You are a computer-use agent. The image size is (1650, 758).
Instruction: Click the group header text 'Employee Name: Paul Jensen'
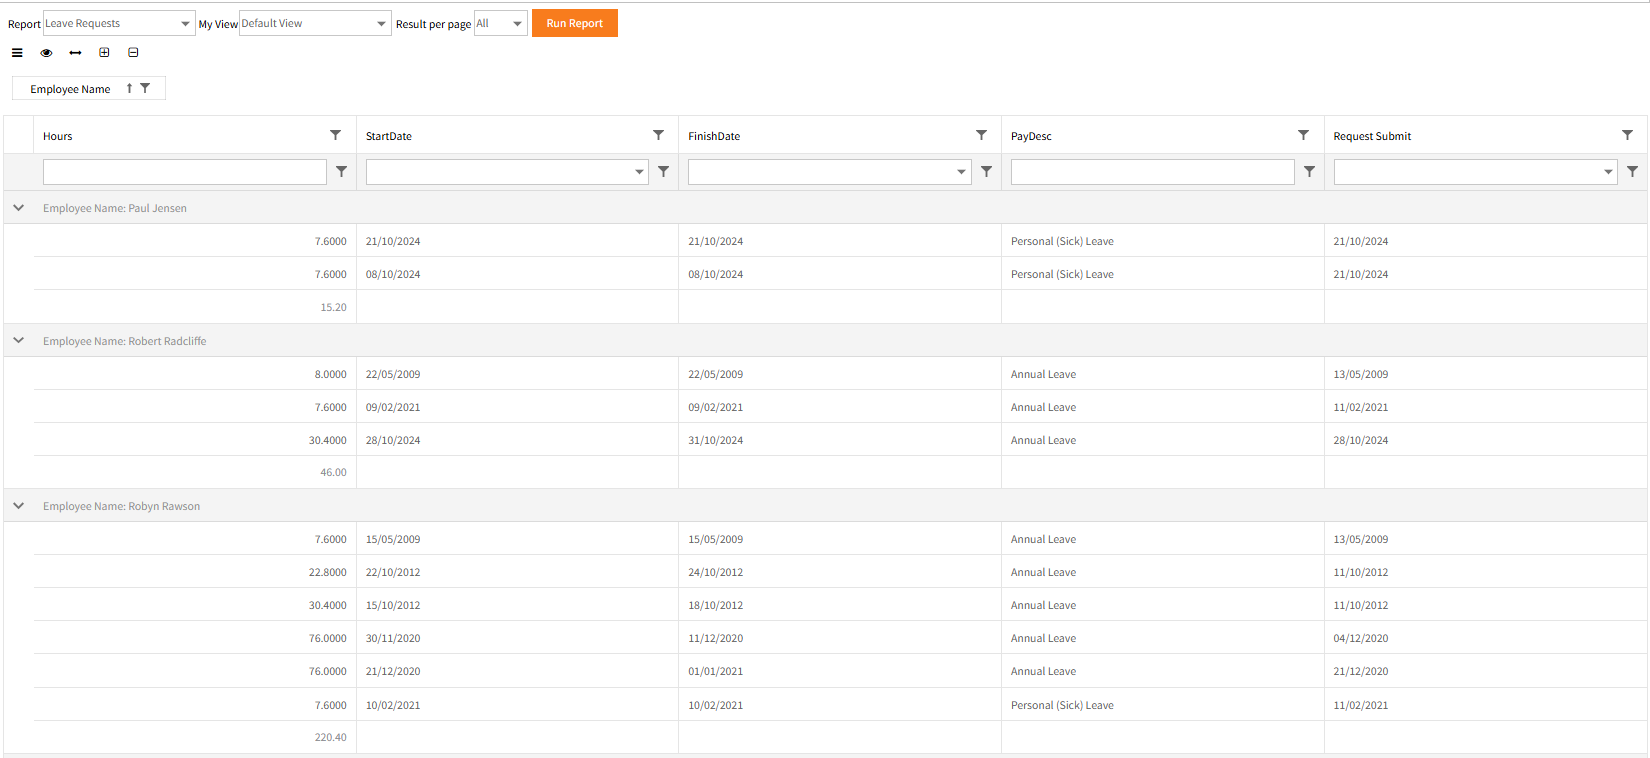point(115,208)
